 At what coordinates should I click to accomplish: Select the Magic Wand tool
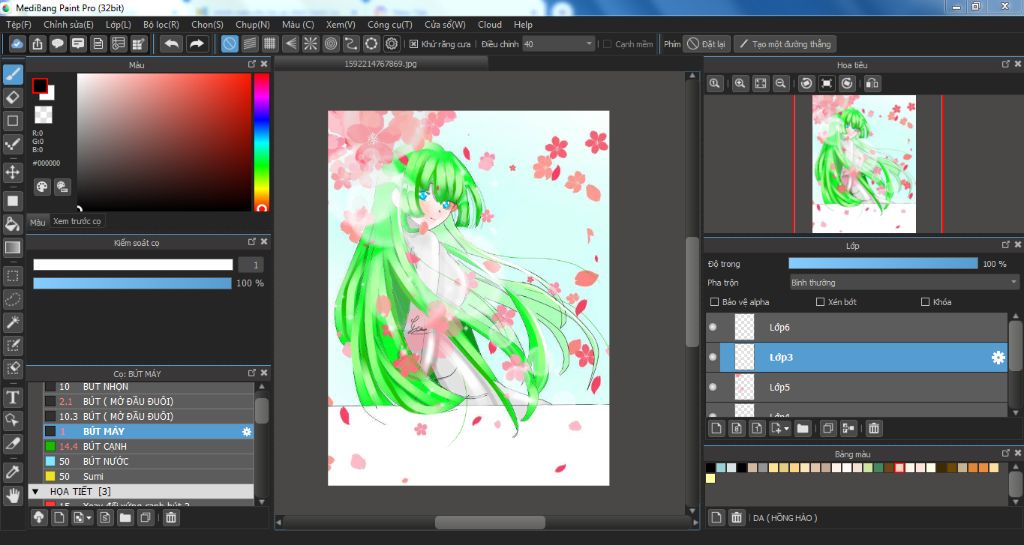12,322
